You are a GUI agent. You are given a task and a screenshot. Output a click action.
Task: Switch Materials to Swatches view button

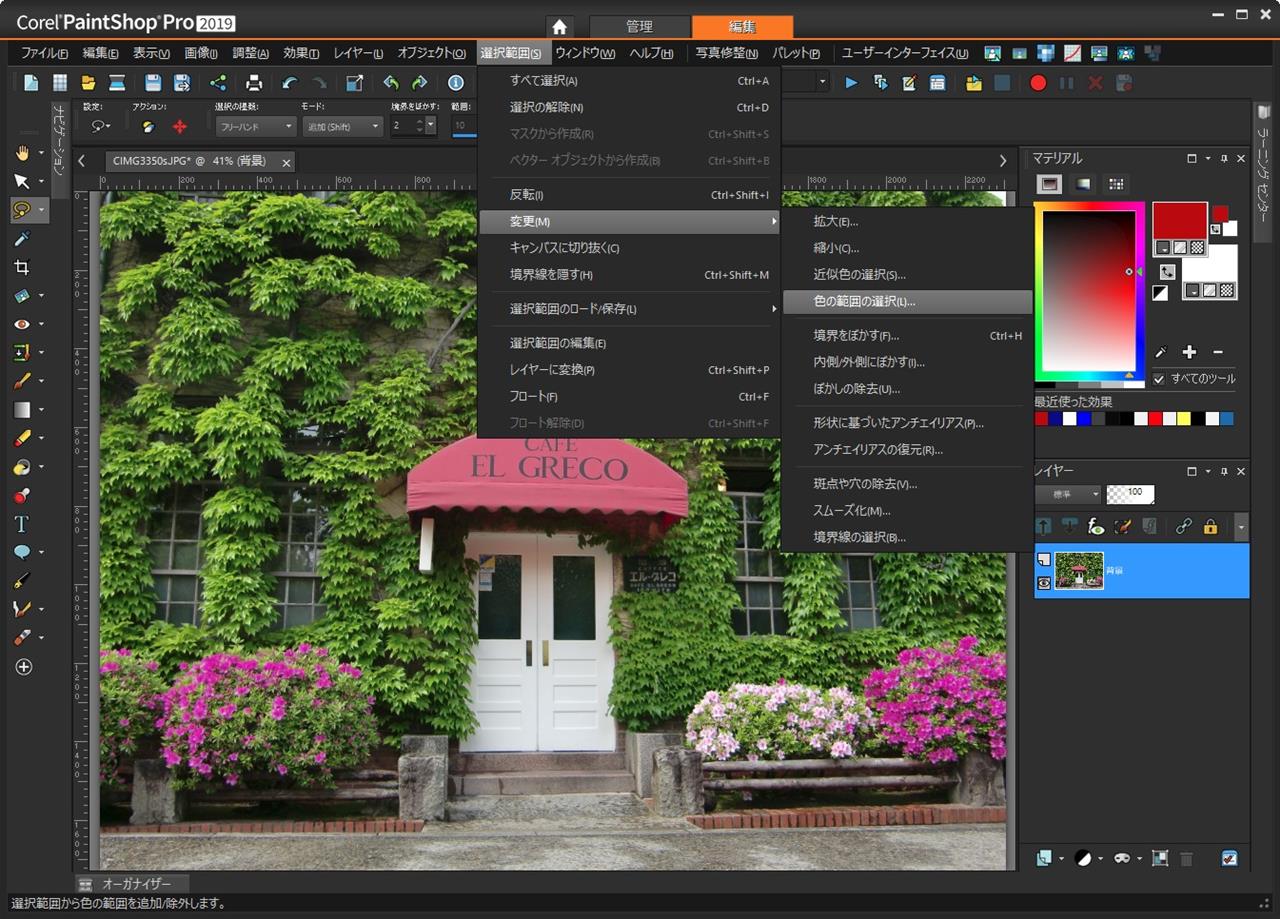click(x=1117, y=184)
